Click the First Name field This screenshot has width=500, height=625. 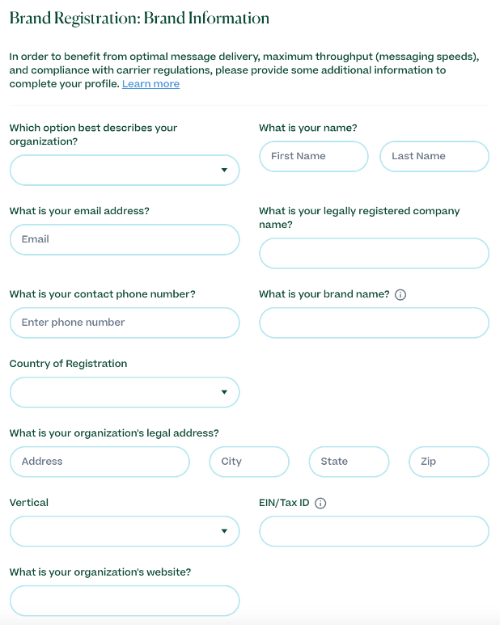coord(313,156)
